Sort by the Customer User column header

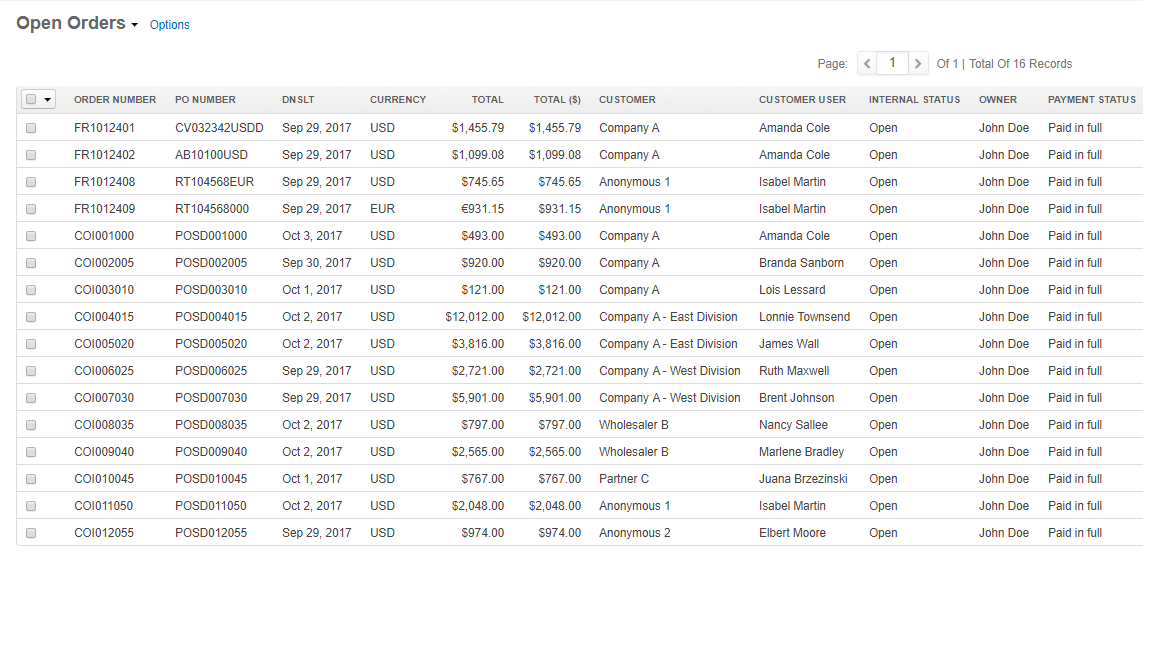tap(802, 100)
